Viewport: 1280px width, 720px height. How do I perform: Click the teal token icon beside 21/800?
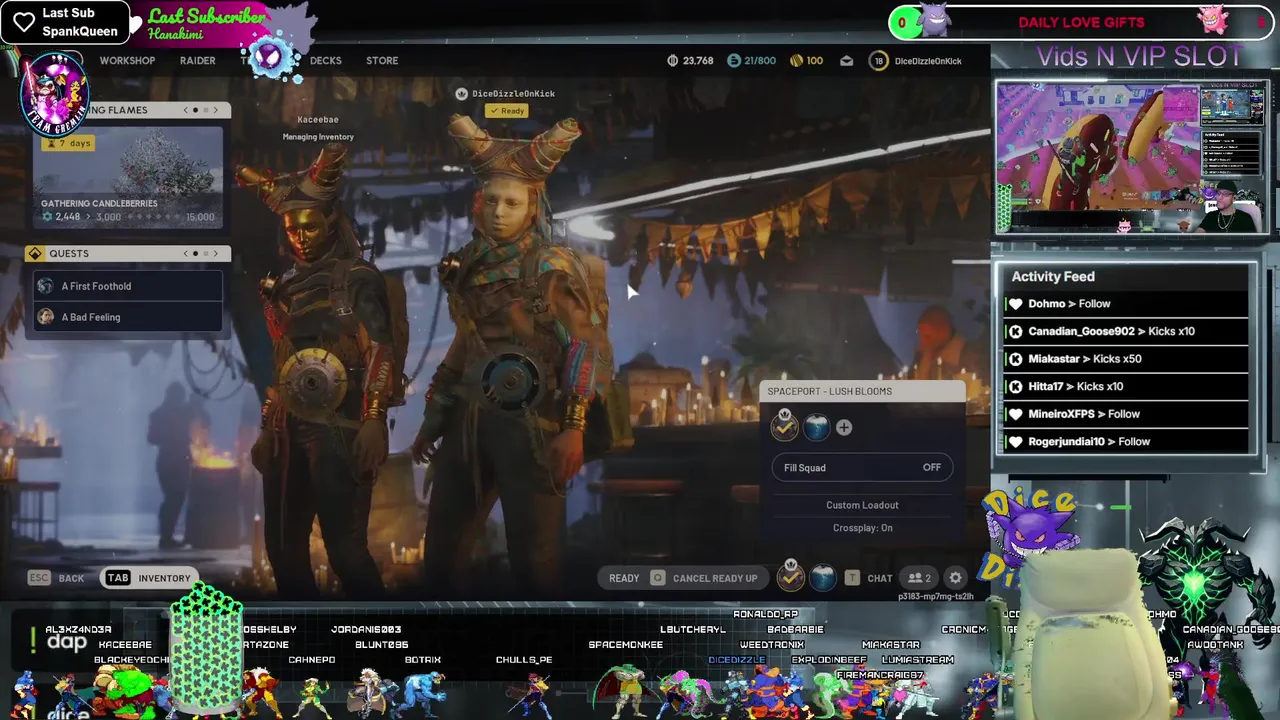pyautogui.click(x=734, y=61)
